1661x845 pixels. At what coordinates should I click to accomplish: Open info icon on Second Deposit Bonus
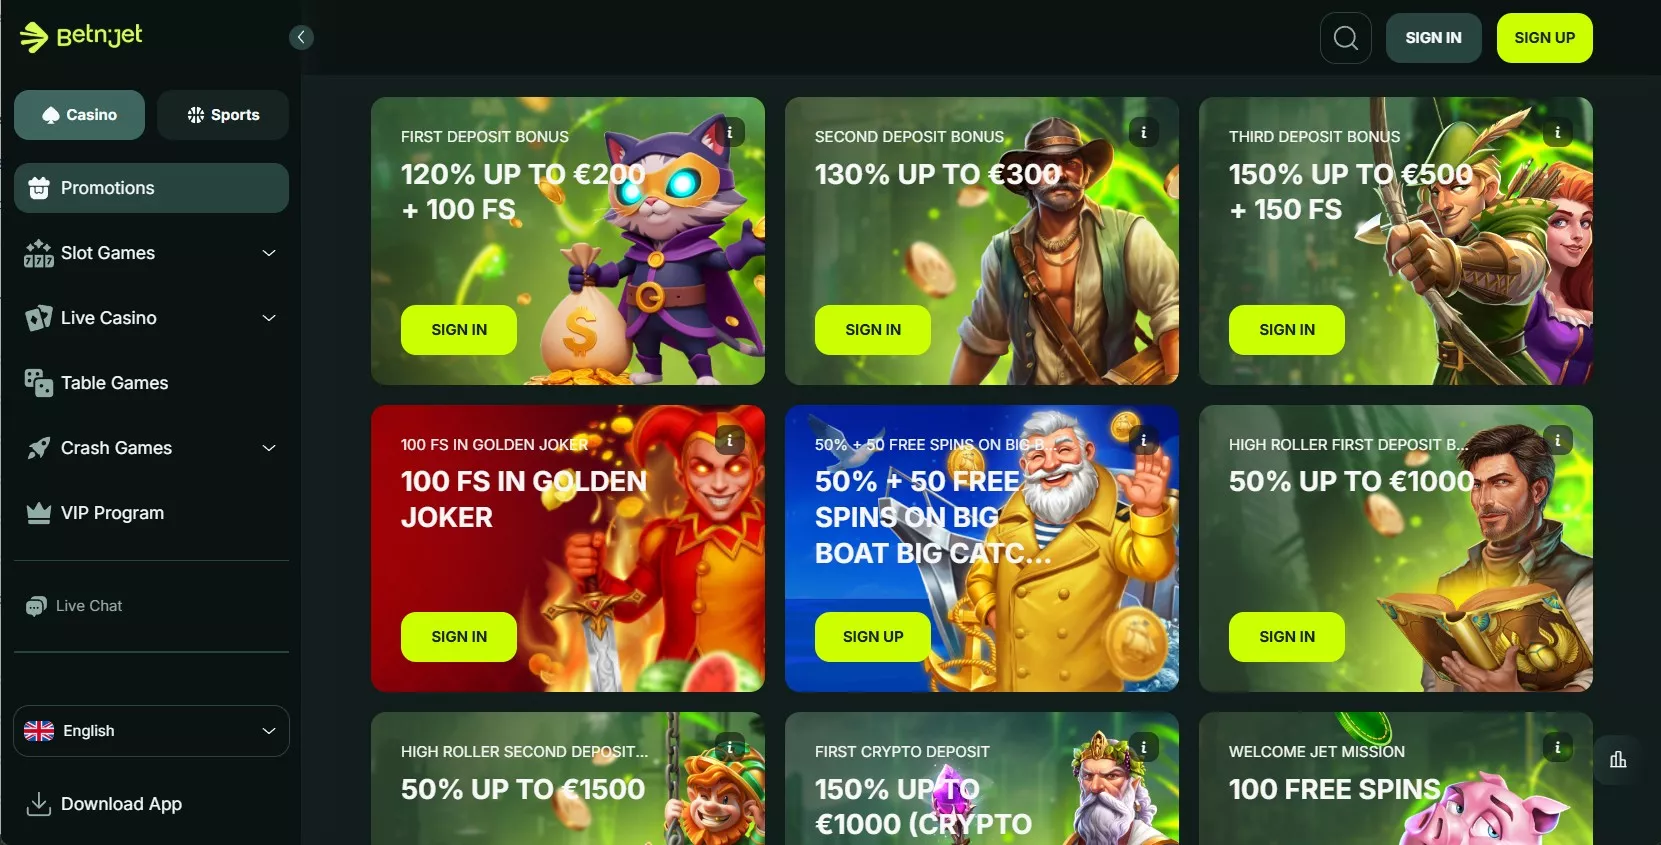click(x=1144, y=132)
